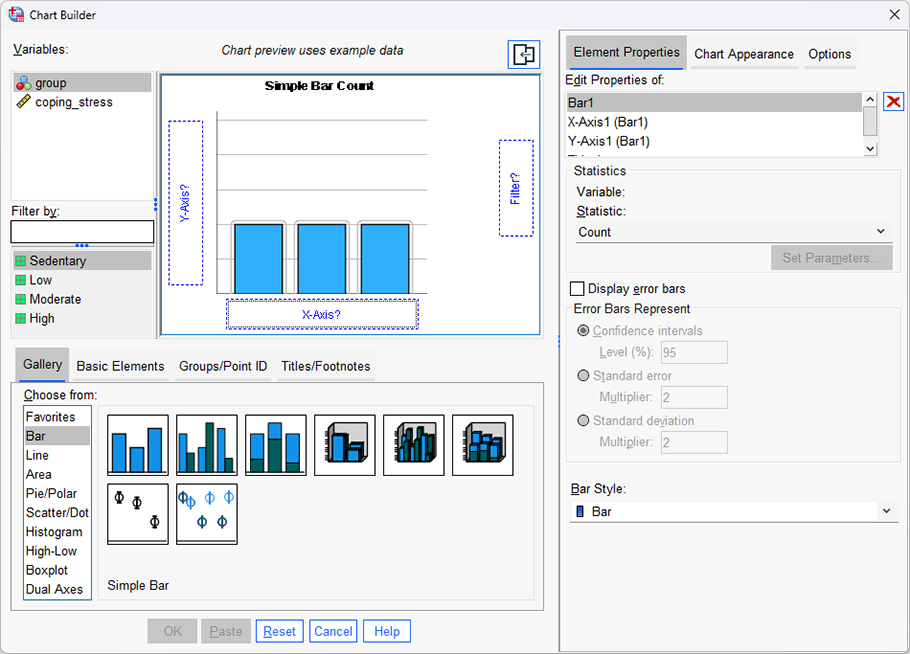This screenshot has width=910, height=654.
Task: Click the Help button
Action: pyautogui.click(x=386, y=631)
